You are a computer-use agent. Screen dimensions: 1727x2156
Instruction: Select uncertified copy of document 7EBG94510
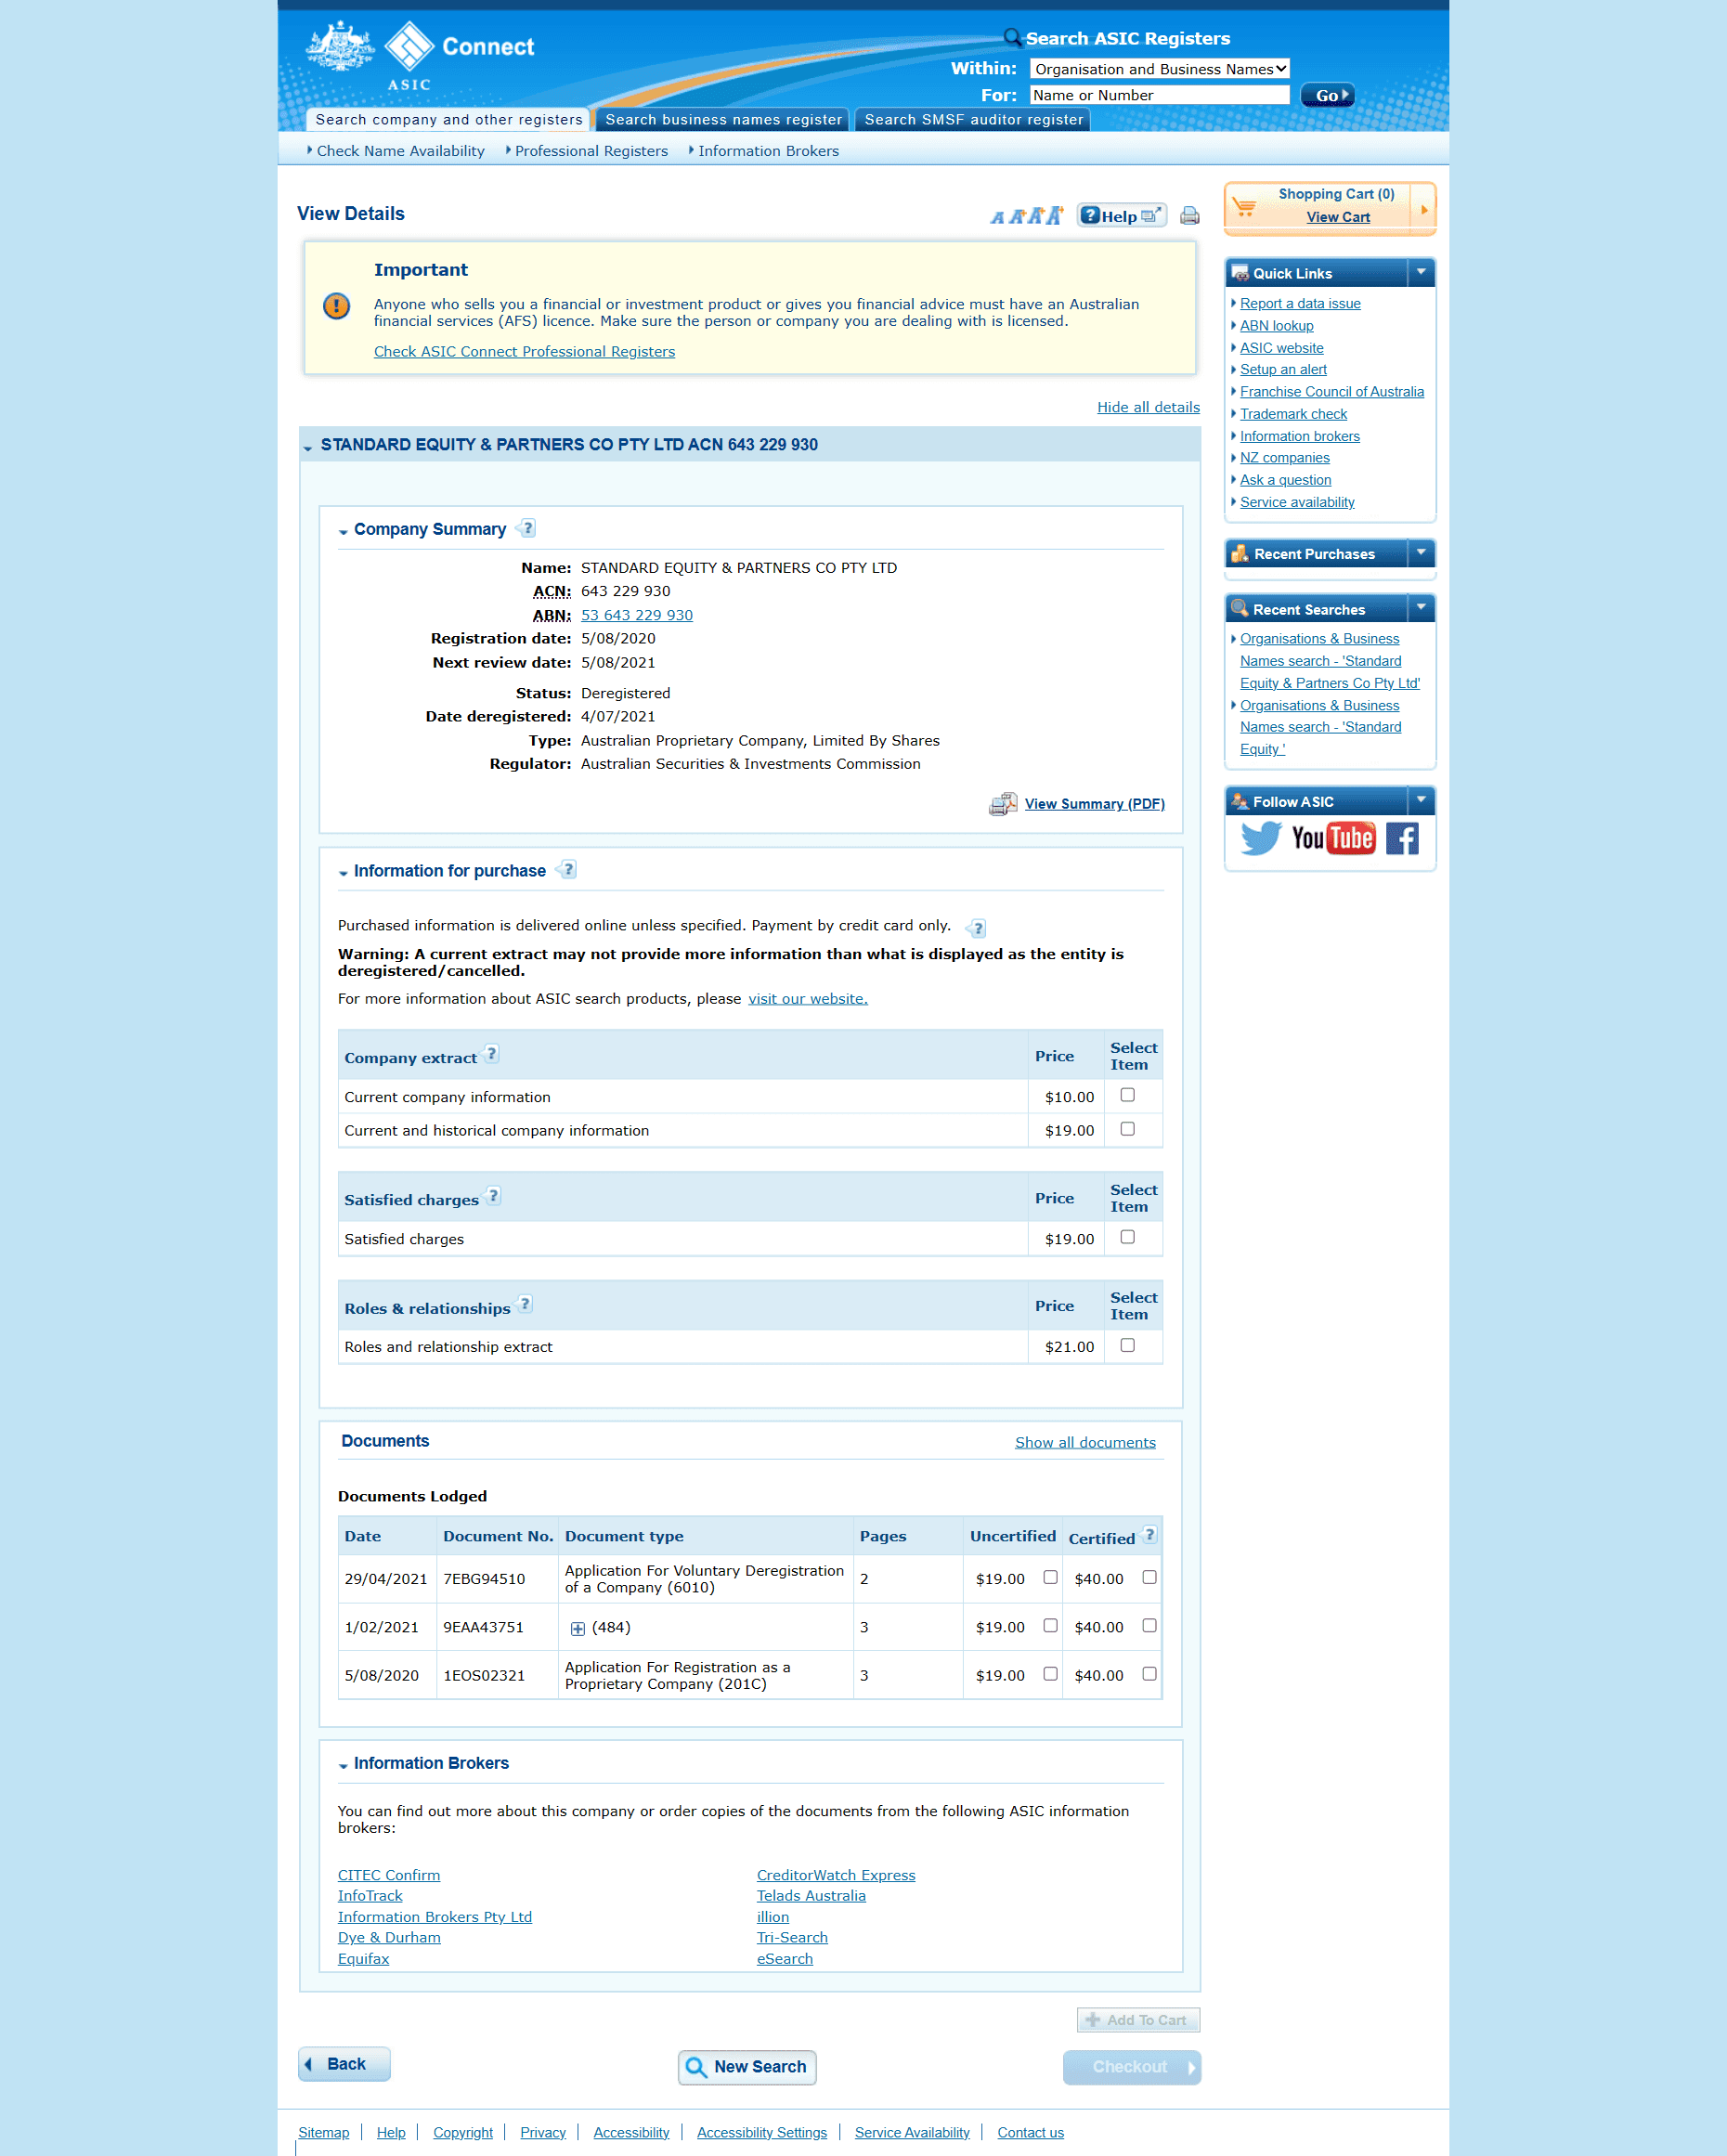[1050, 1577]
